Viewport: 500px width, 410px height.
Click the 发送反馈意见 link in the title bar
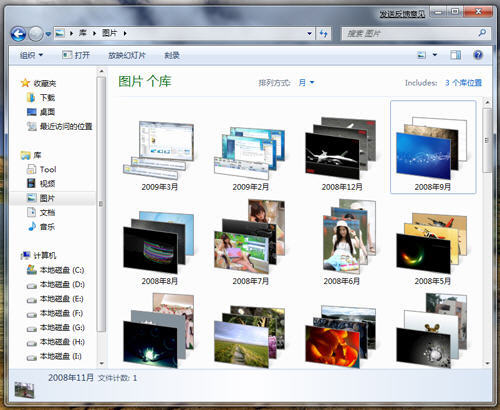pyautogui.click(x=402, y=14)
